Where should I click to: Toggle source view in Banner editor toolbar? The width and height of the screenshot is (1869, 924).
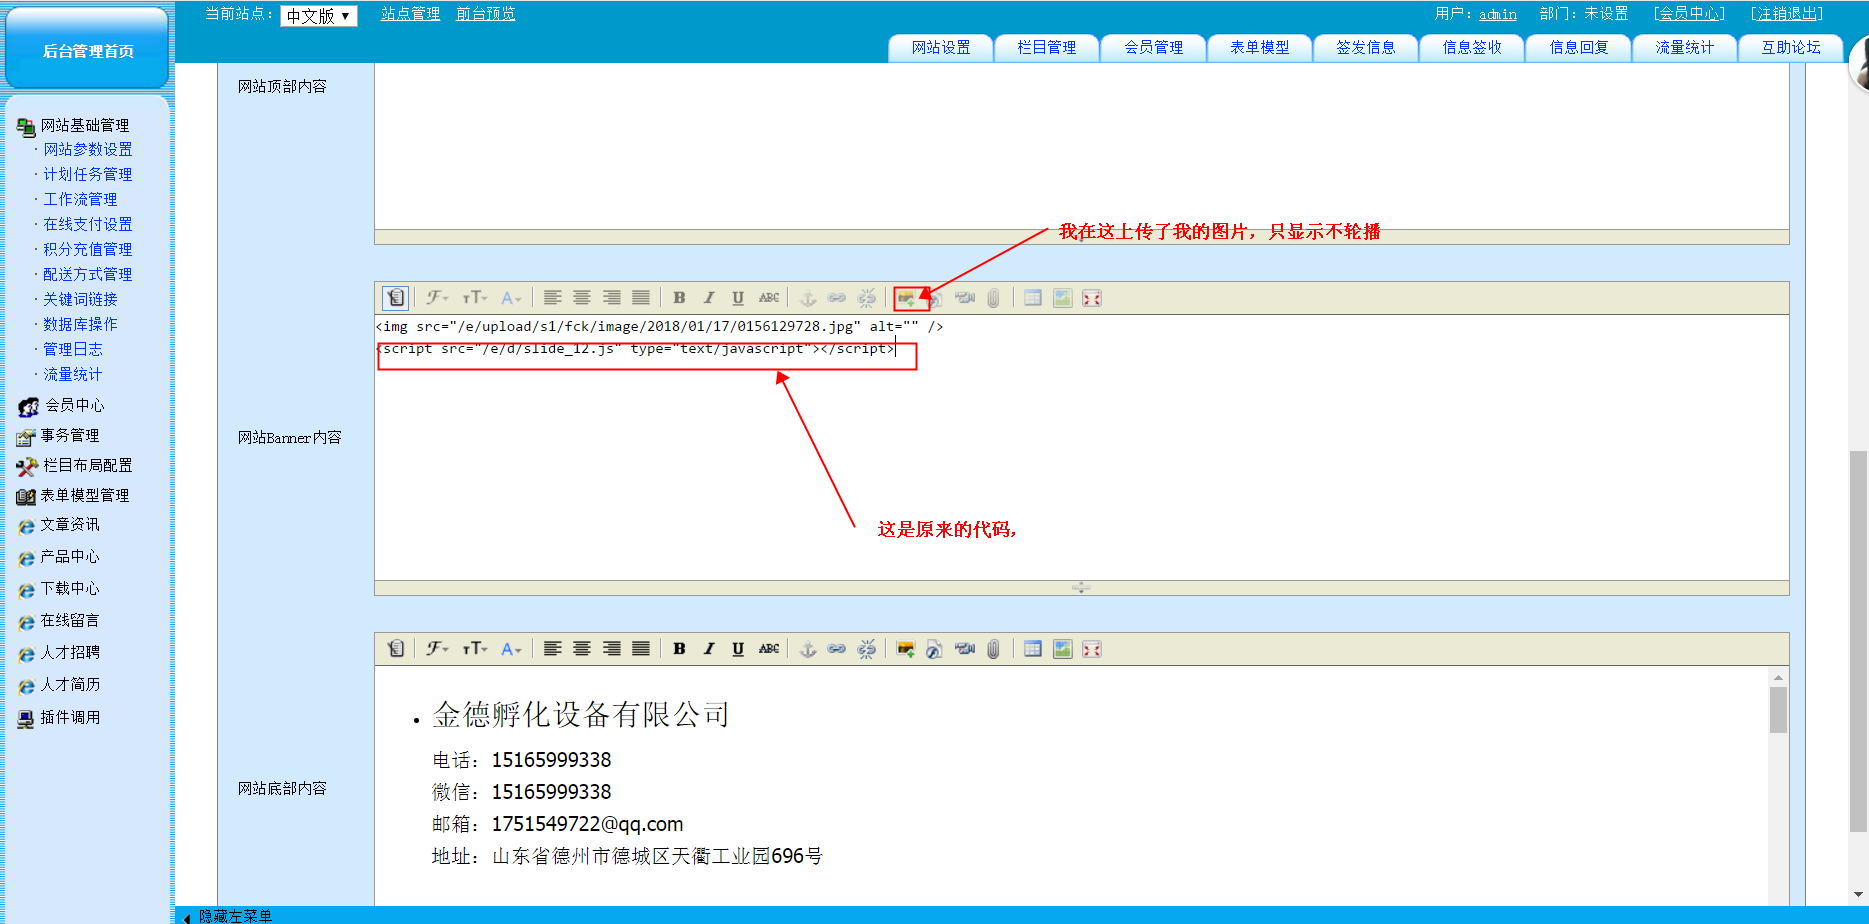(396, 298)
